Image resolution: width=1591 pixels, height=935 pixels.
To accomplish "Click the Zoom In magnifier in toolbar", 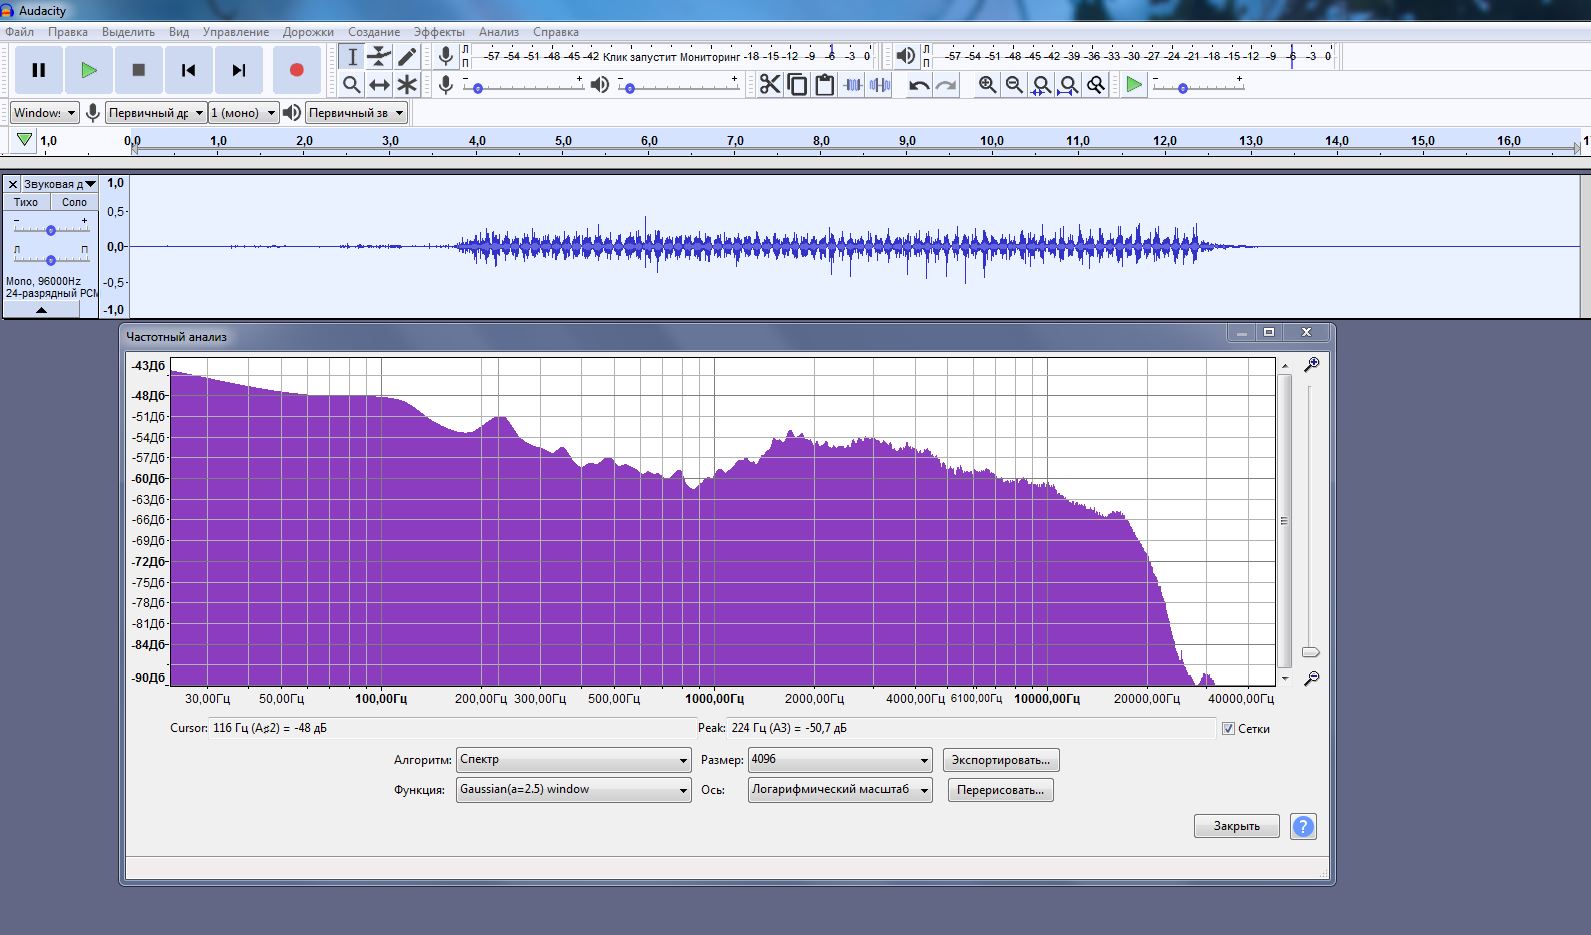I will [x=987, y=85].
